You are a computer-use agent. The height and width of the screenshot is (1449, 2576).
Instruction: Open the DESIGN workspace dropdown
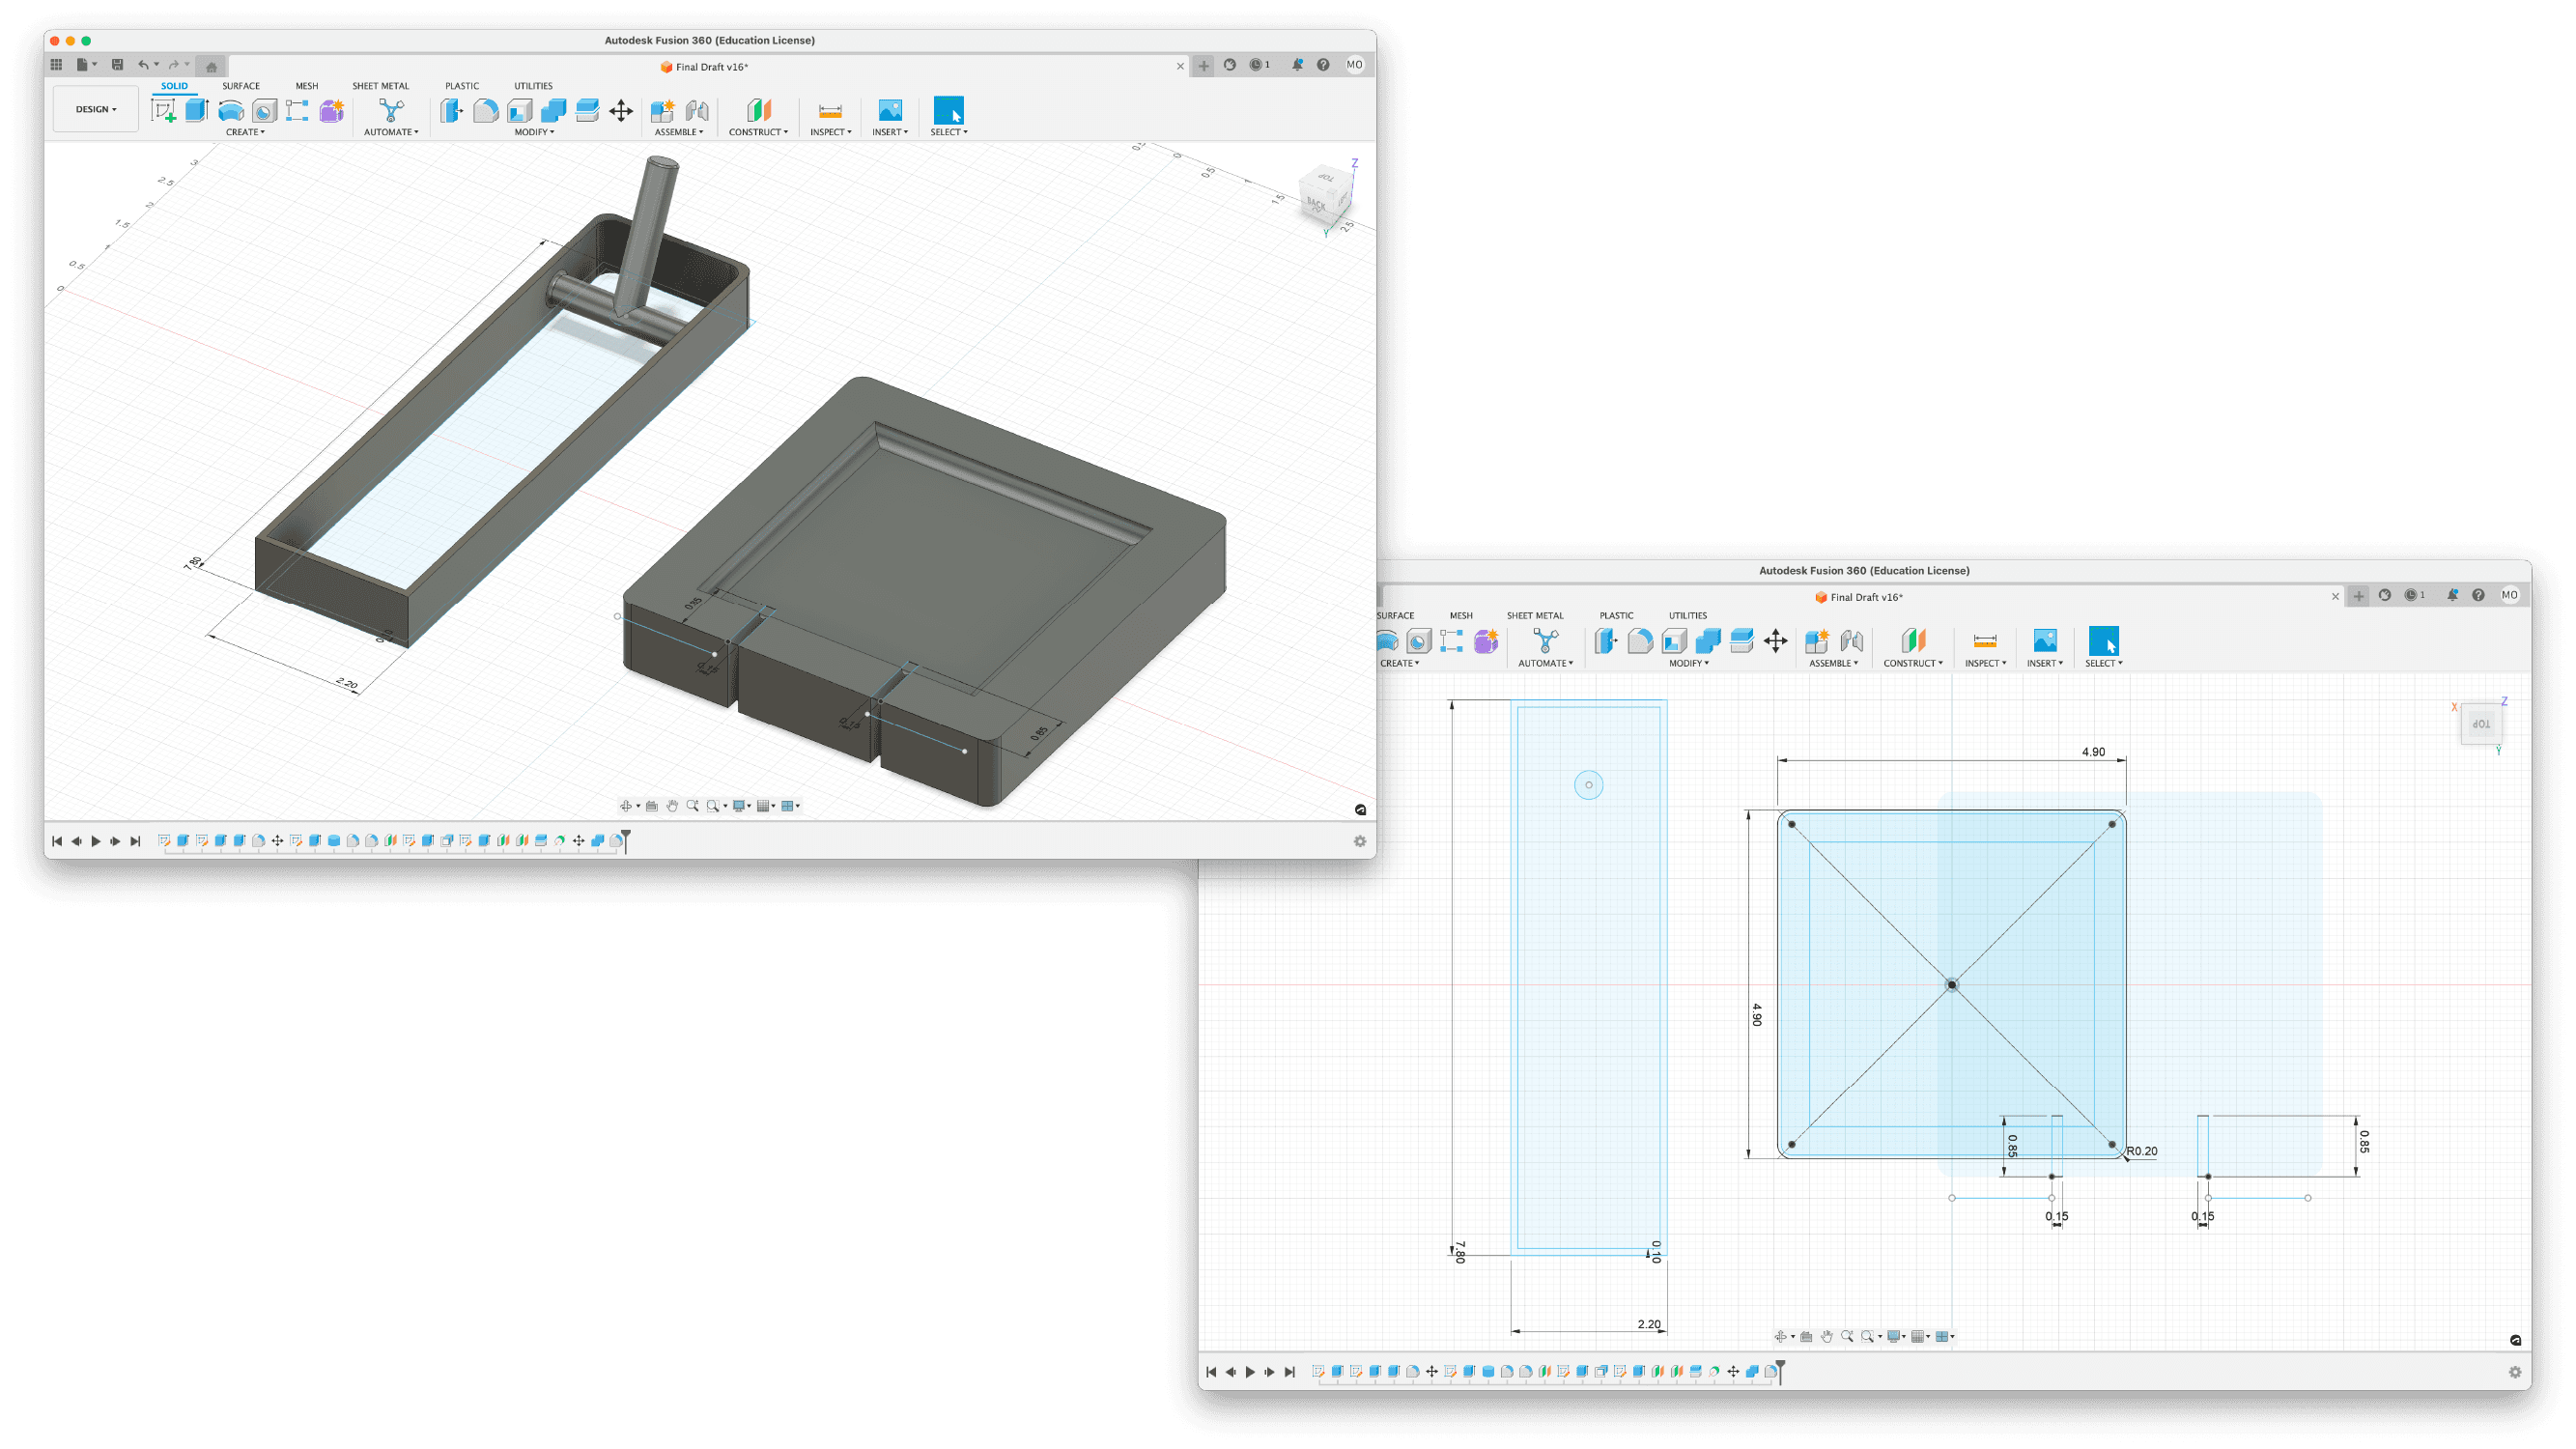(96, 109)
